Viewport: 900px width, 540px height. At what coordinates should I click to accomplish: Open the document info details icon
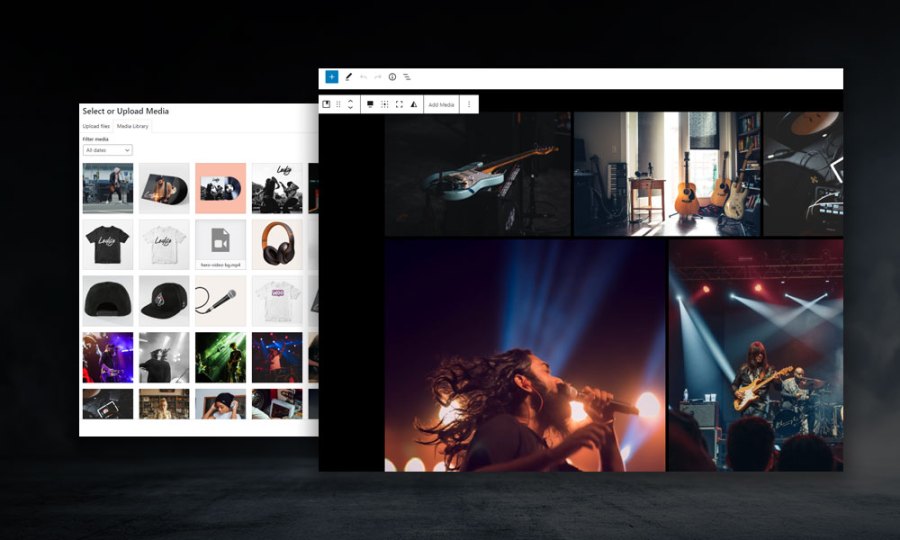(x=392, y=77)
